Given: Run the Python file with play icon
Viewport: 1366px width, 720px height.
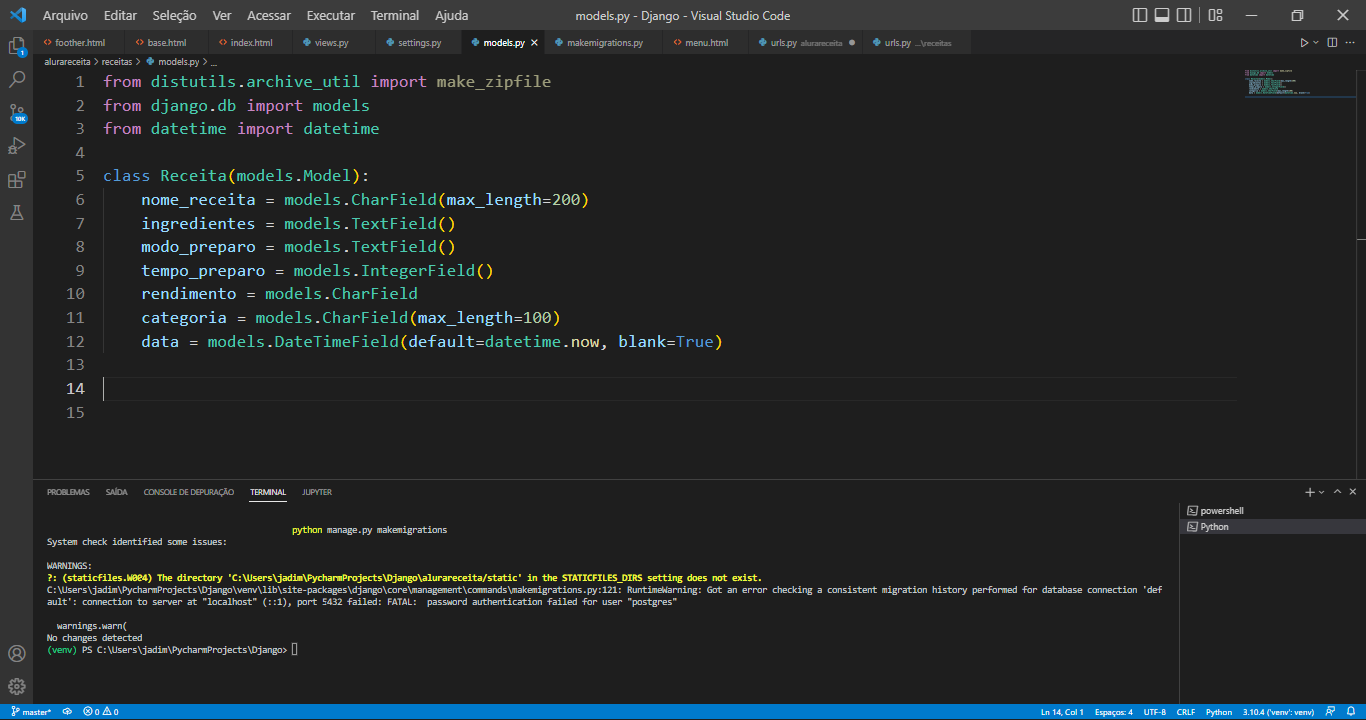Looking at the screenshot, I should 1304,43.
